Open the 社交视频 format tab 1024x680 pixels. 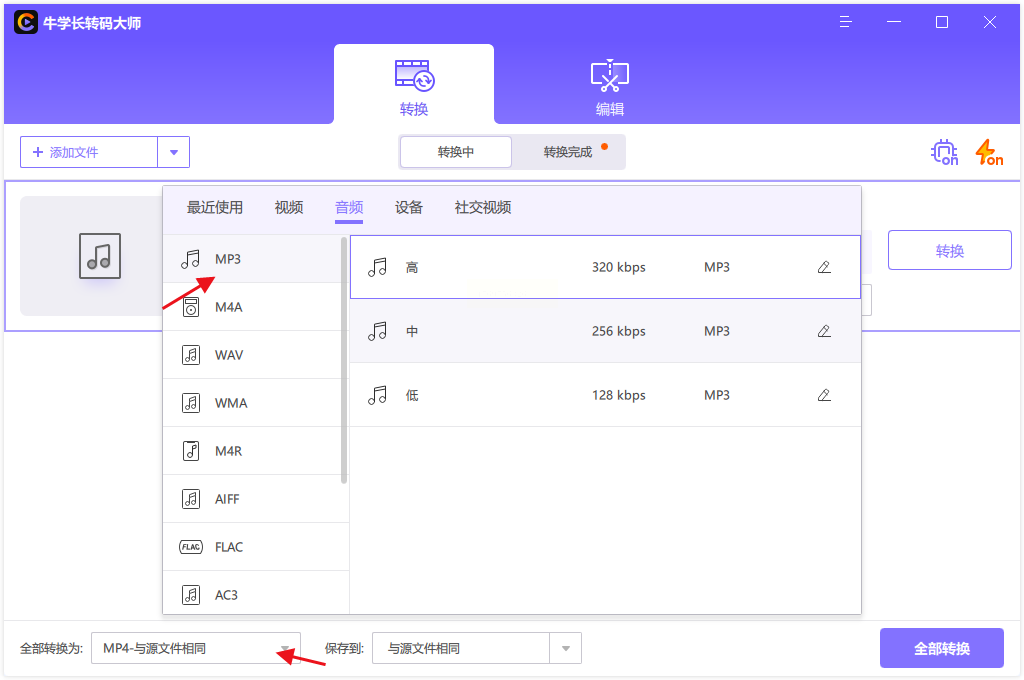pos(483,208)
